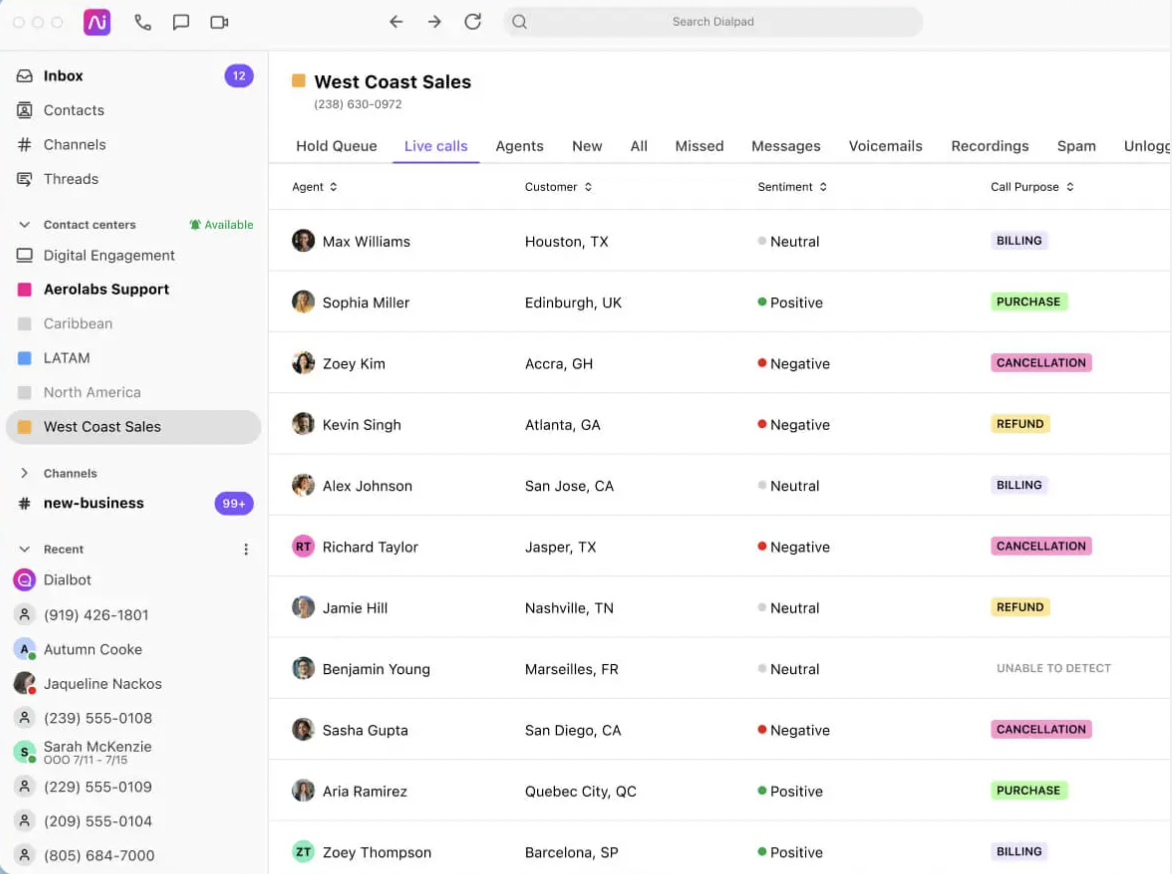The height and width of the screenshot is (874, 1174).
Task: Switch to the Missed tab
Action: (699, 146)
